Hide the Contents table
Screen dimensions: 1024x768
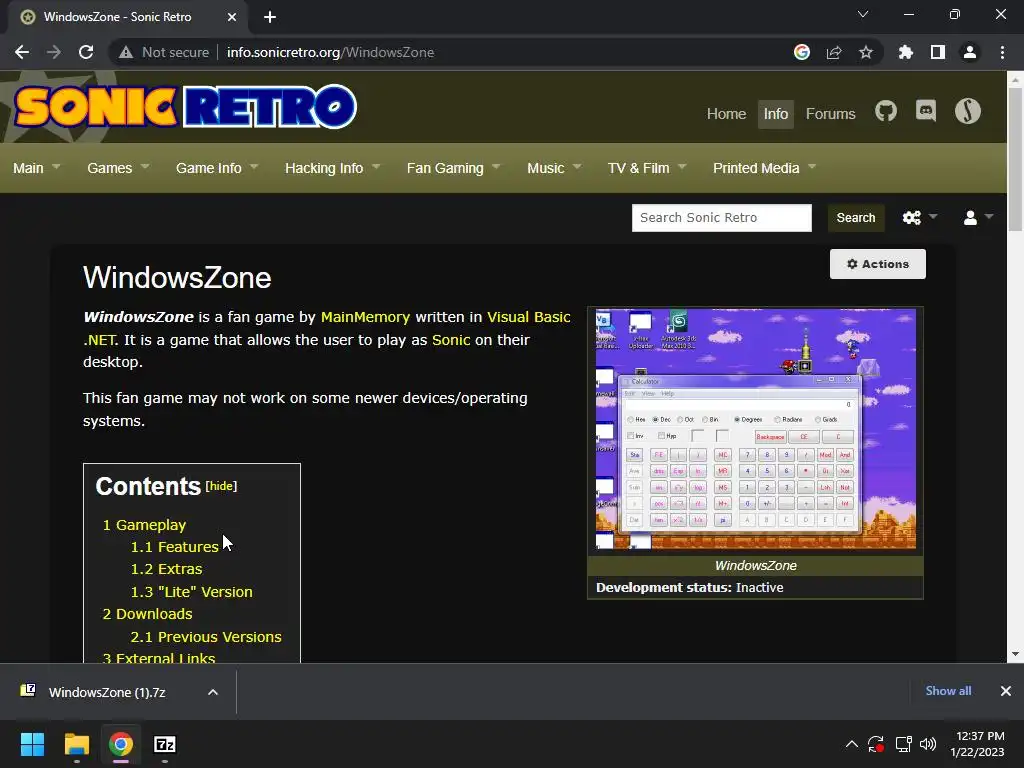[221, 486]
